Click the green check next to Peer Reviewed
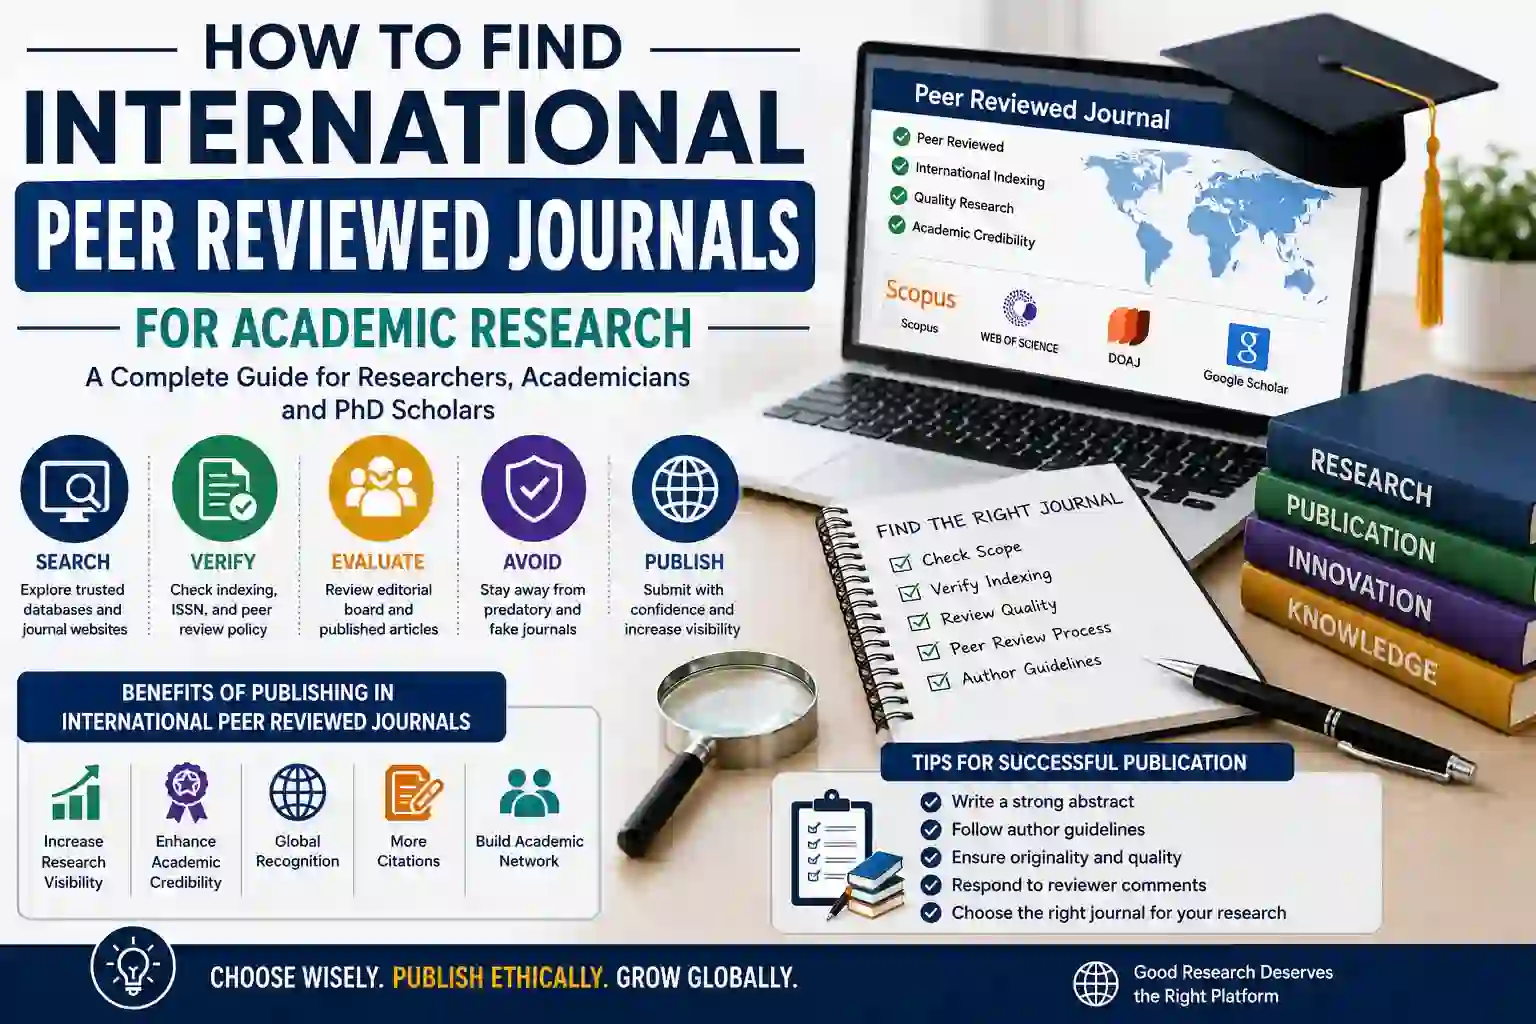The width and height of the screenshot is (1536, 1024). [x=901, y=137]
